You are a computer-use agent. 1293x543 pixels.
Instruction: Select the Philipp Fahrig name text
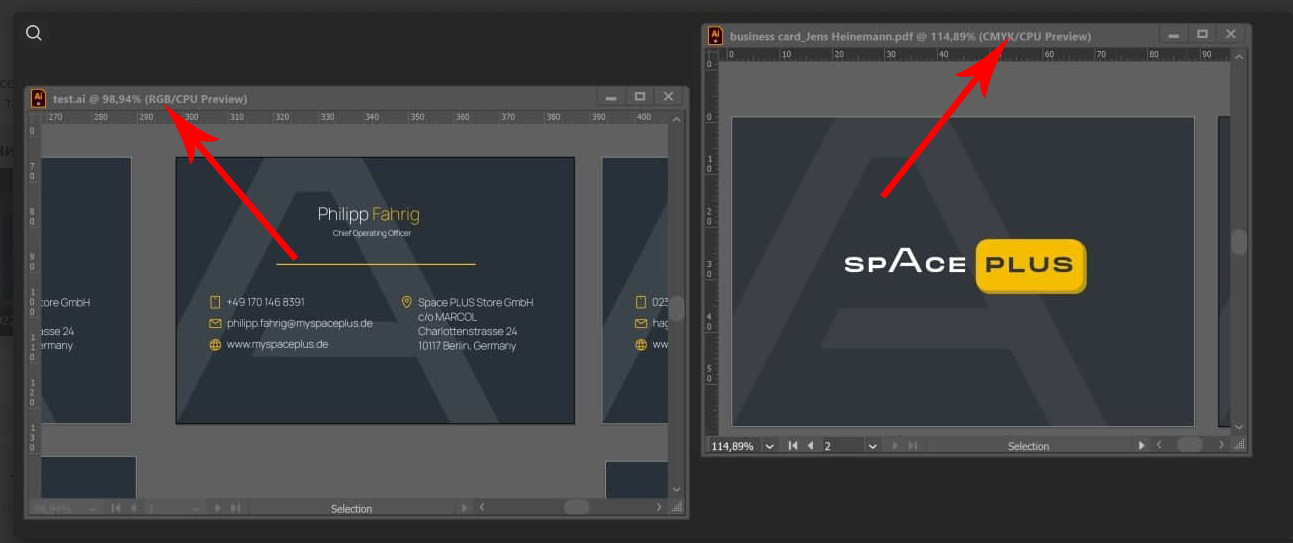(x=368, y=214)
